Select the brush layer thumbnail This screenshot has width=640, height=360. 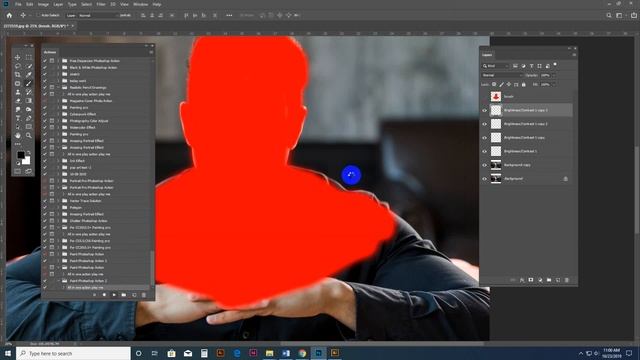tap(496, 97)
